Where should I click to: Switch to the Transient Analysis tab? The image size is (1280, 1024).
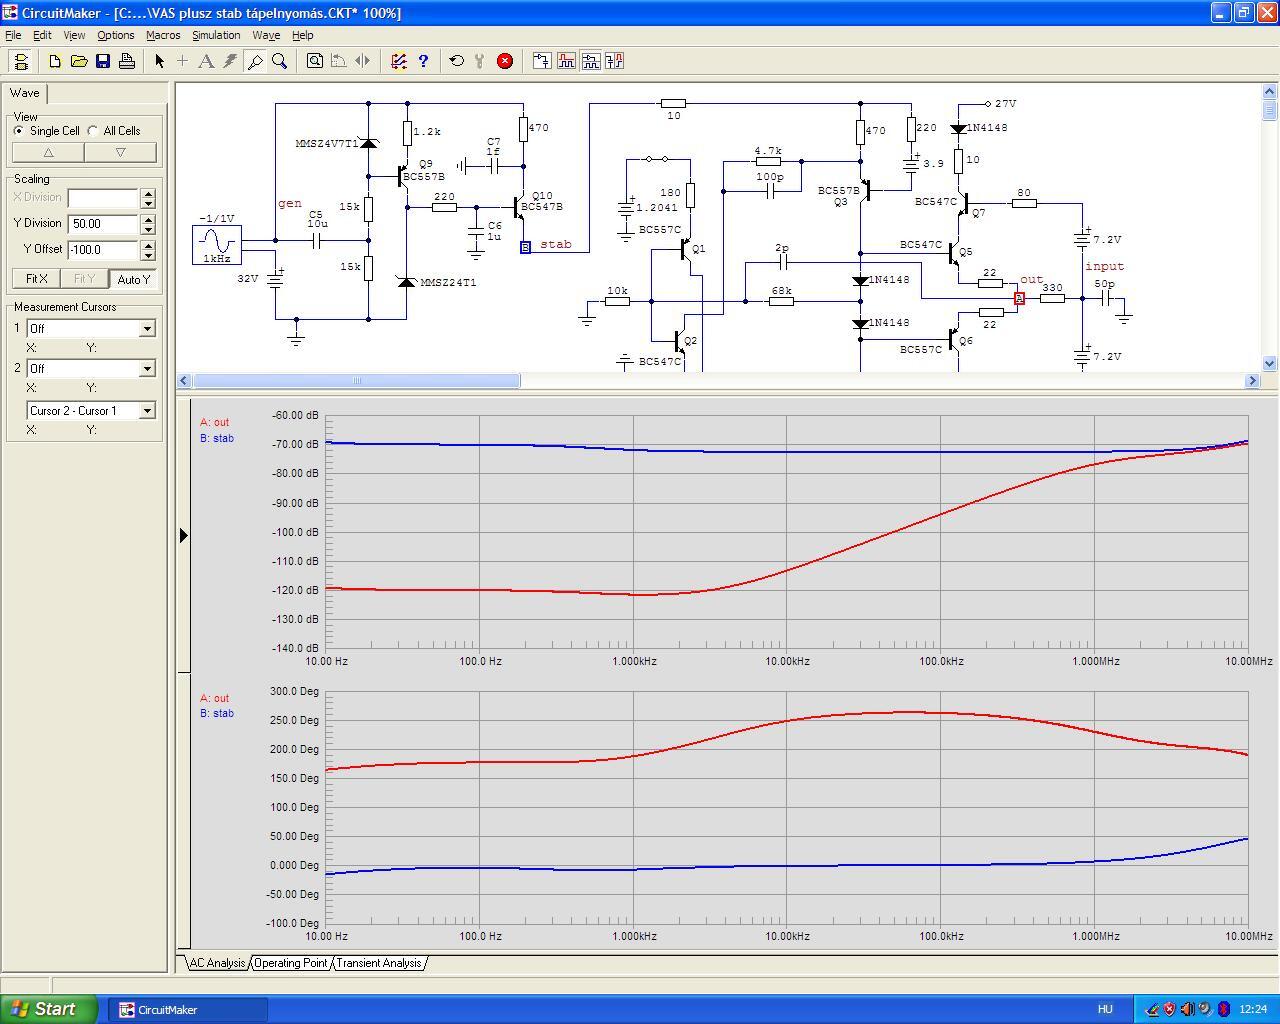pos(378,963)
